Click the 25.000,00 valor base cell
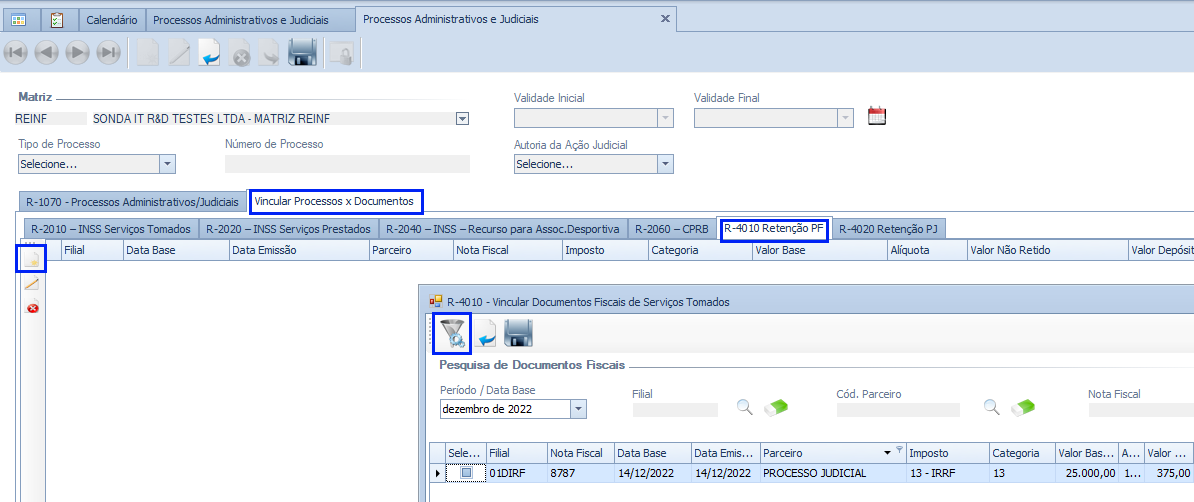1194x502 pixels. [1087, 473]
